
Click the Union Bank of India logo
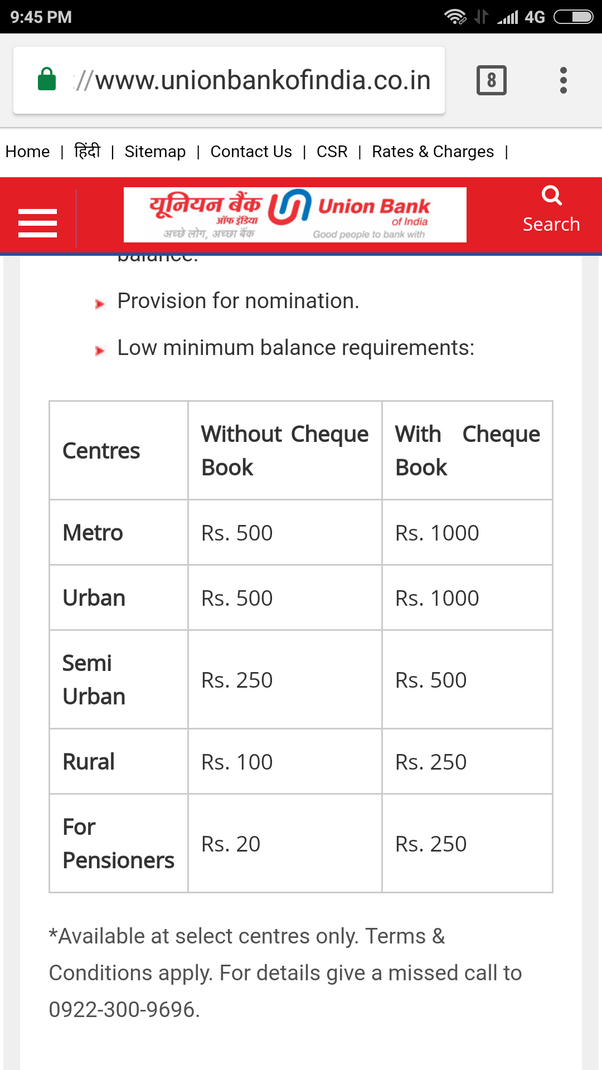pos(295,215)
